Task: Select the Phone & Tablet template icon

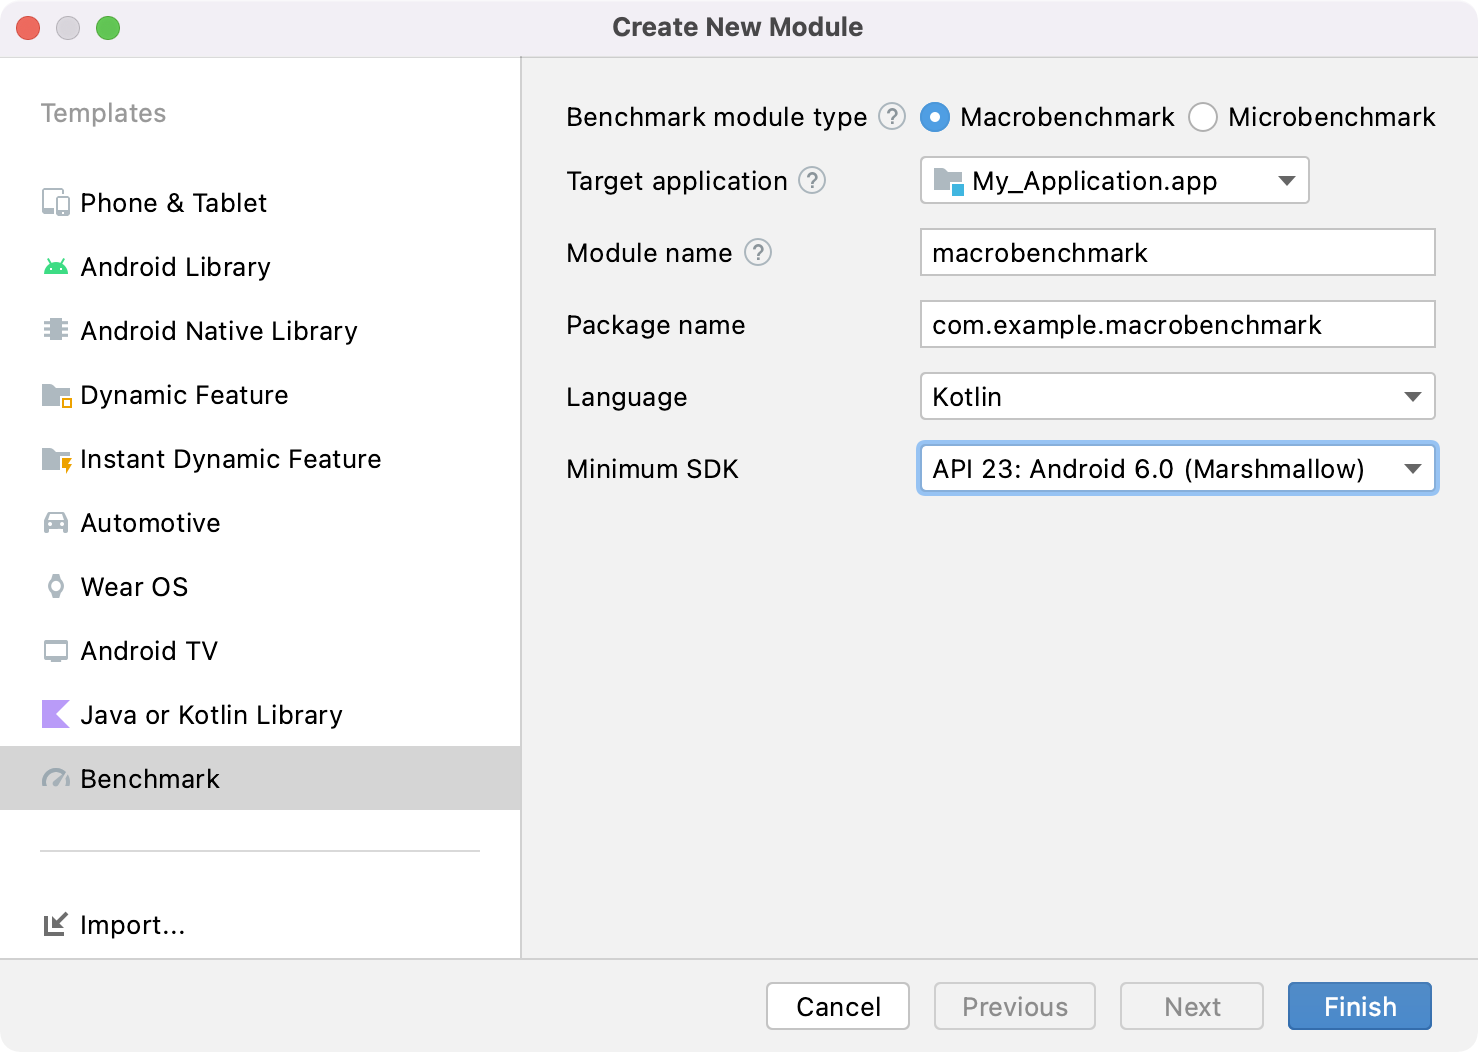Action: coord(55,202)
